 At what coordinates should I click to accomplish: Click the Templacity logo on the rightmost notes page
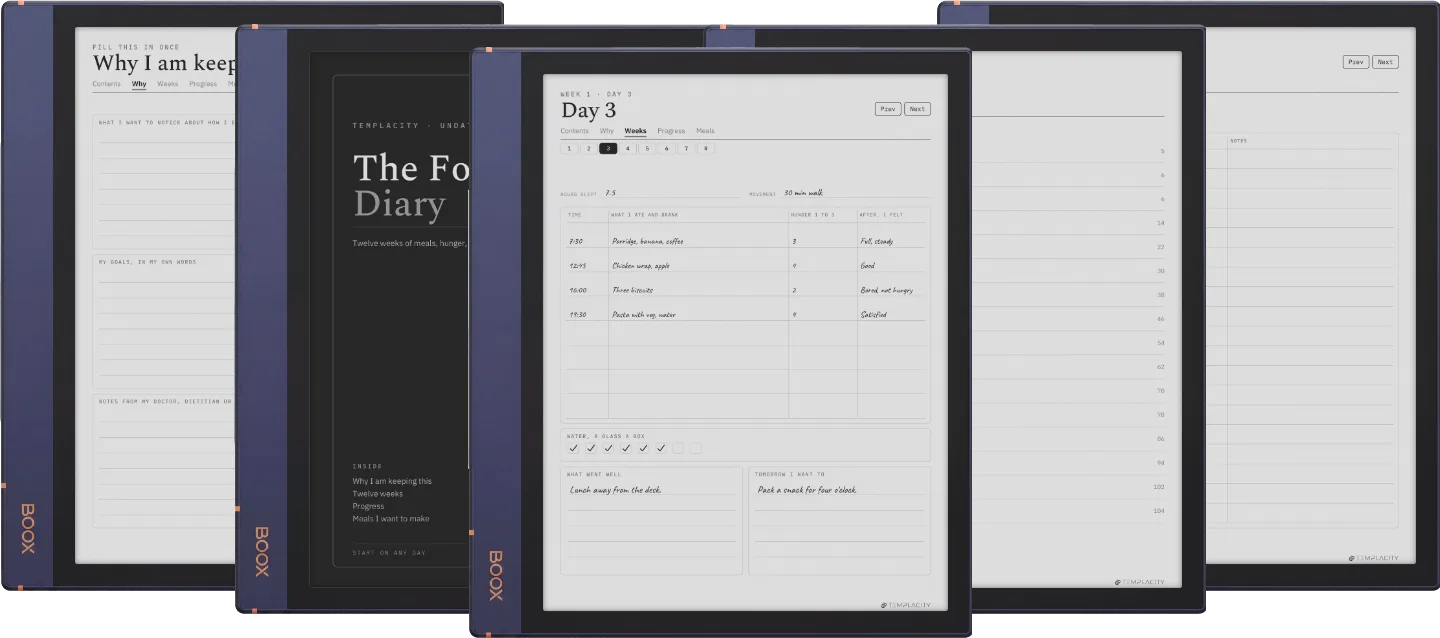point(1373,558)
